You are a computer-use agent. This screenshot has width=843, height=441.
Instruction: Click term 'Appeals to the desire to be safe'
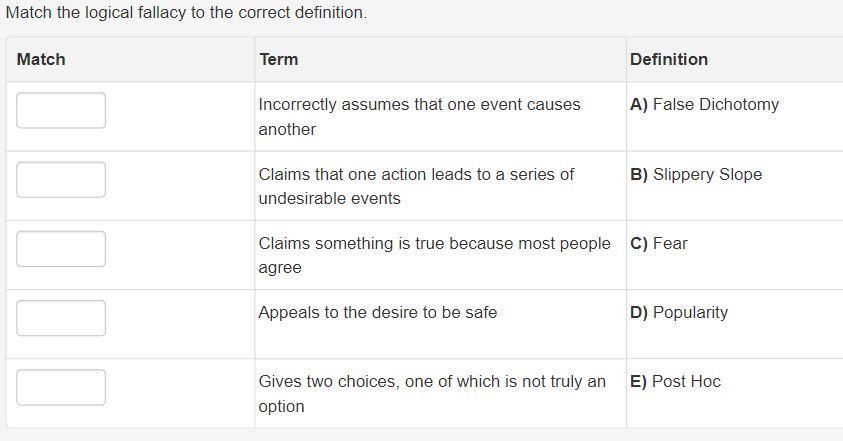[x=377, y=313]
